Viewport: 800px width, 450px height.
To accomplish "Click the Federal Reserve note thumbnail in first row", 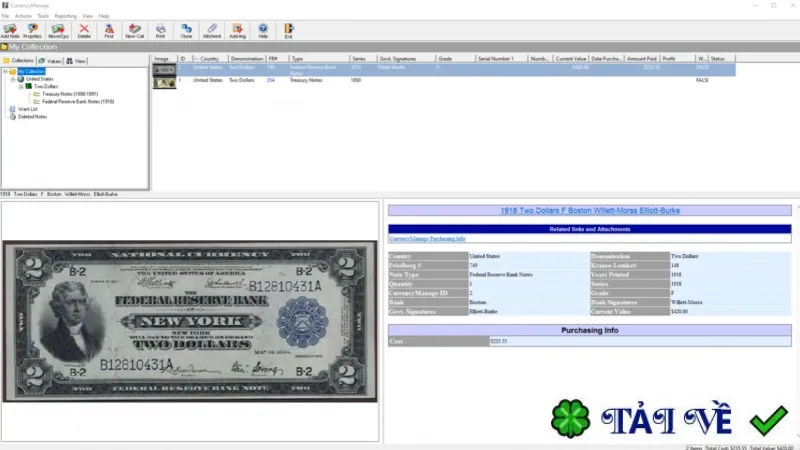I will (x=164, y=69).
